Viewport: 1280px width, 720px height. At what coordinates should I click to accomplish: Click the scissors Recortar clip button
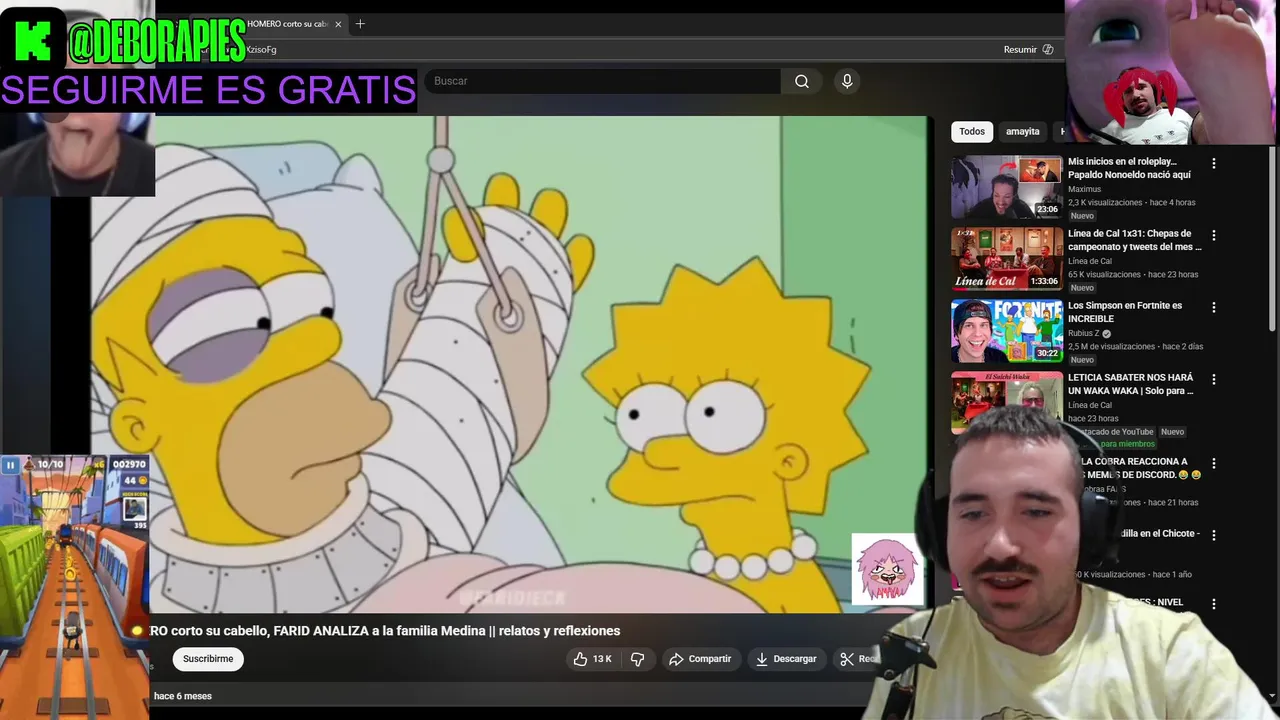858,659
